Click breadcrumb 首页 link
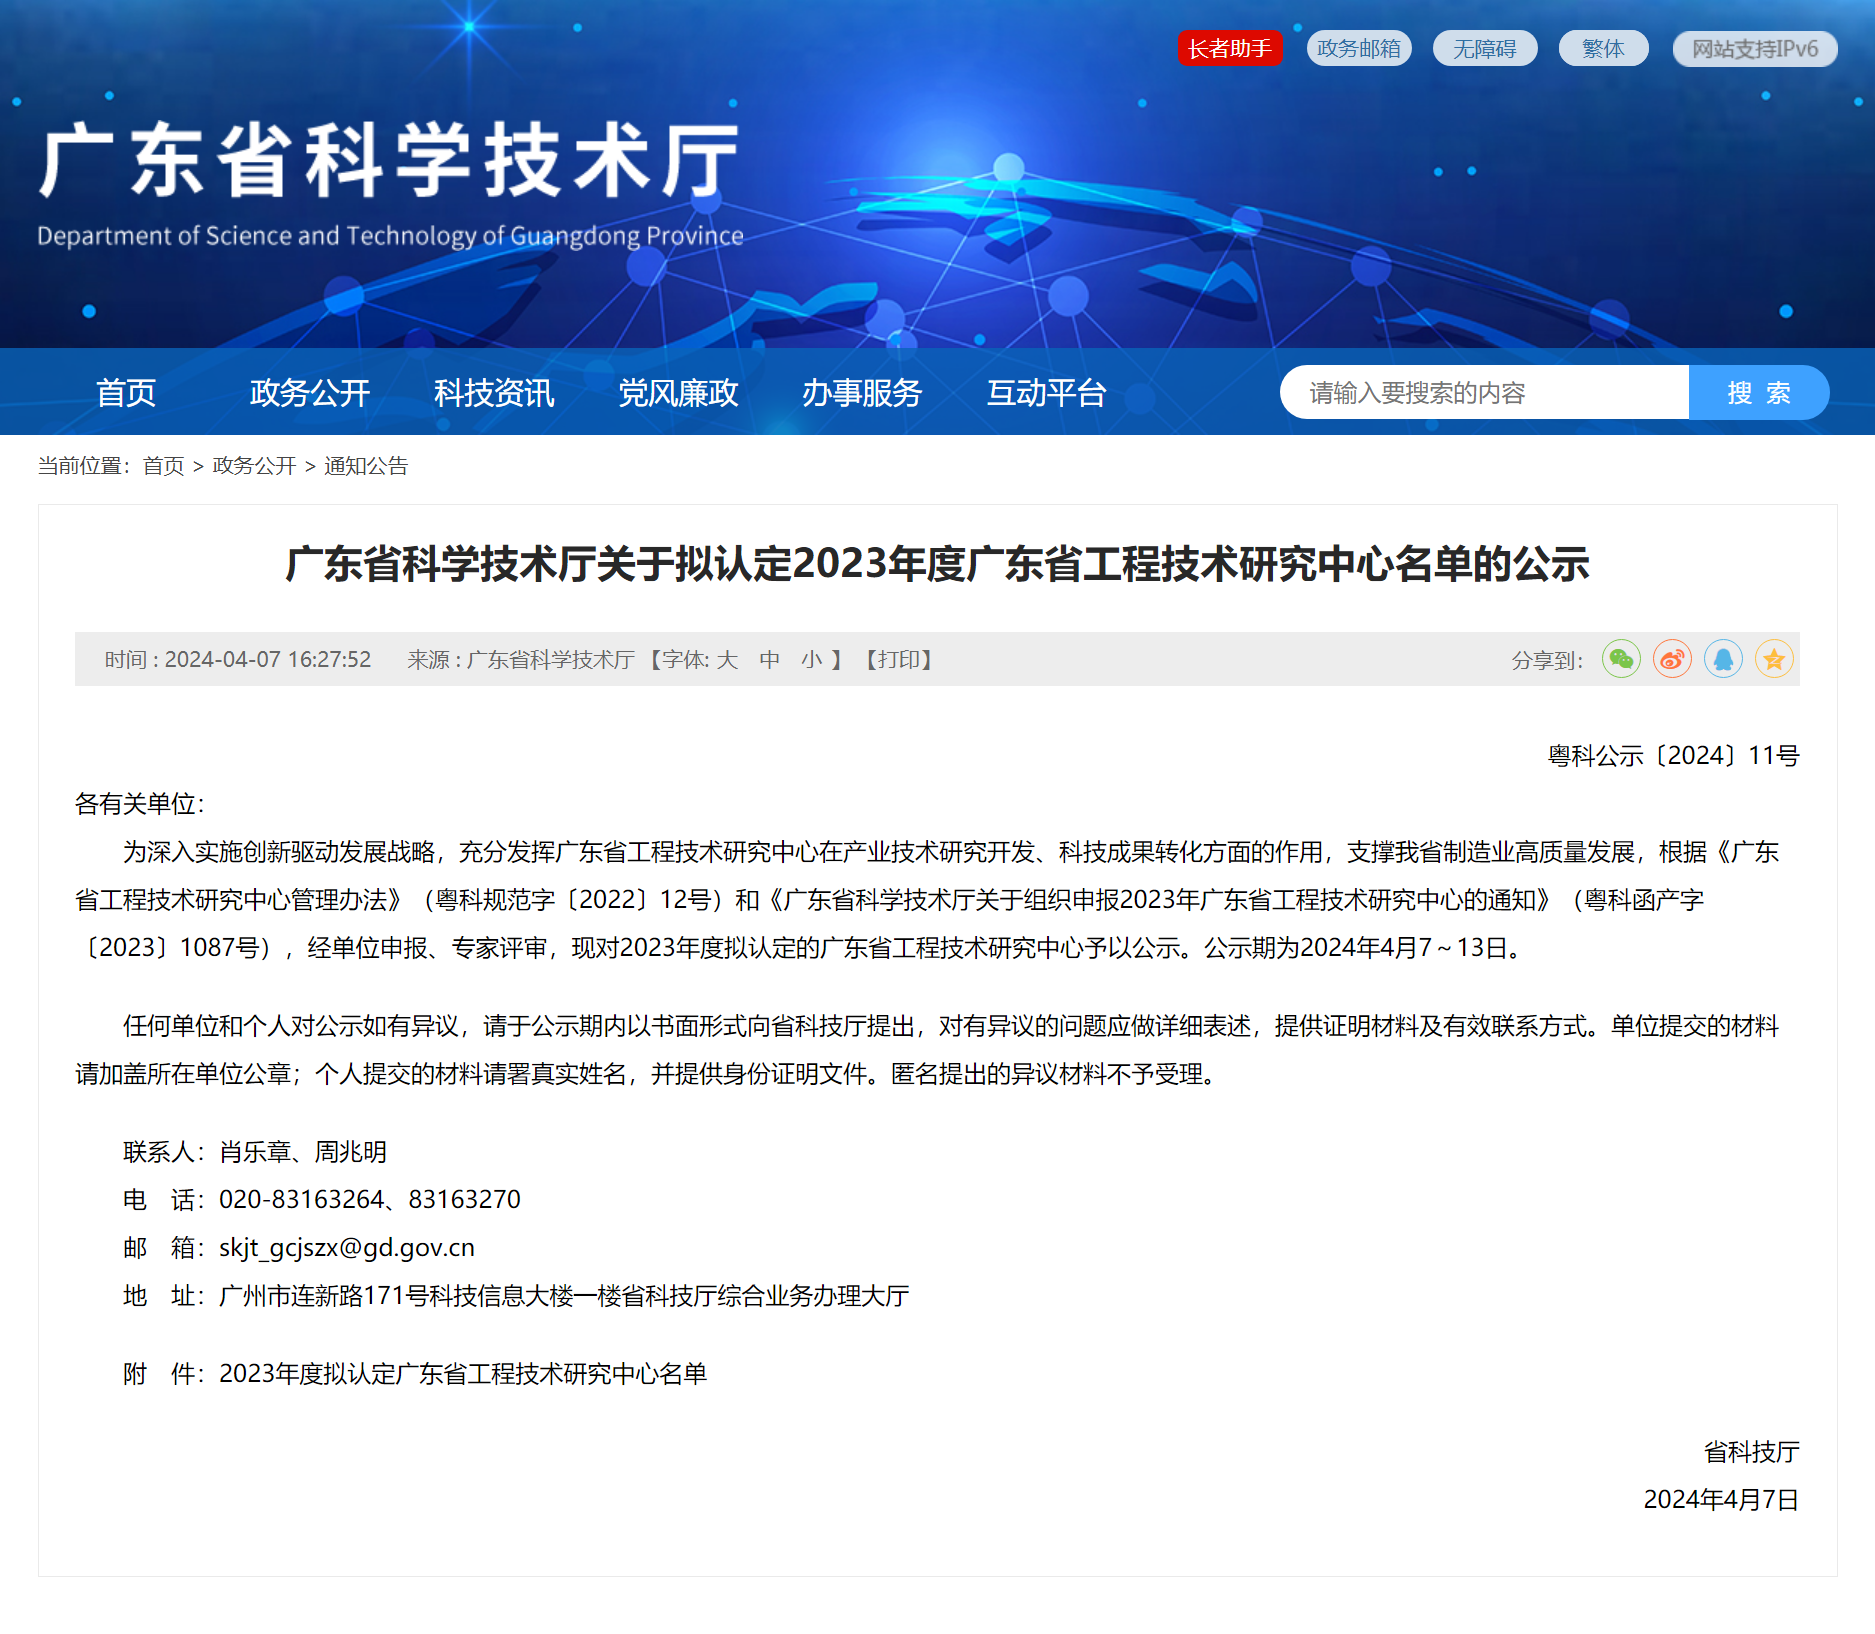This screenshot has width=1875, height=1634. (163, 466)
